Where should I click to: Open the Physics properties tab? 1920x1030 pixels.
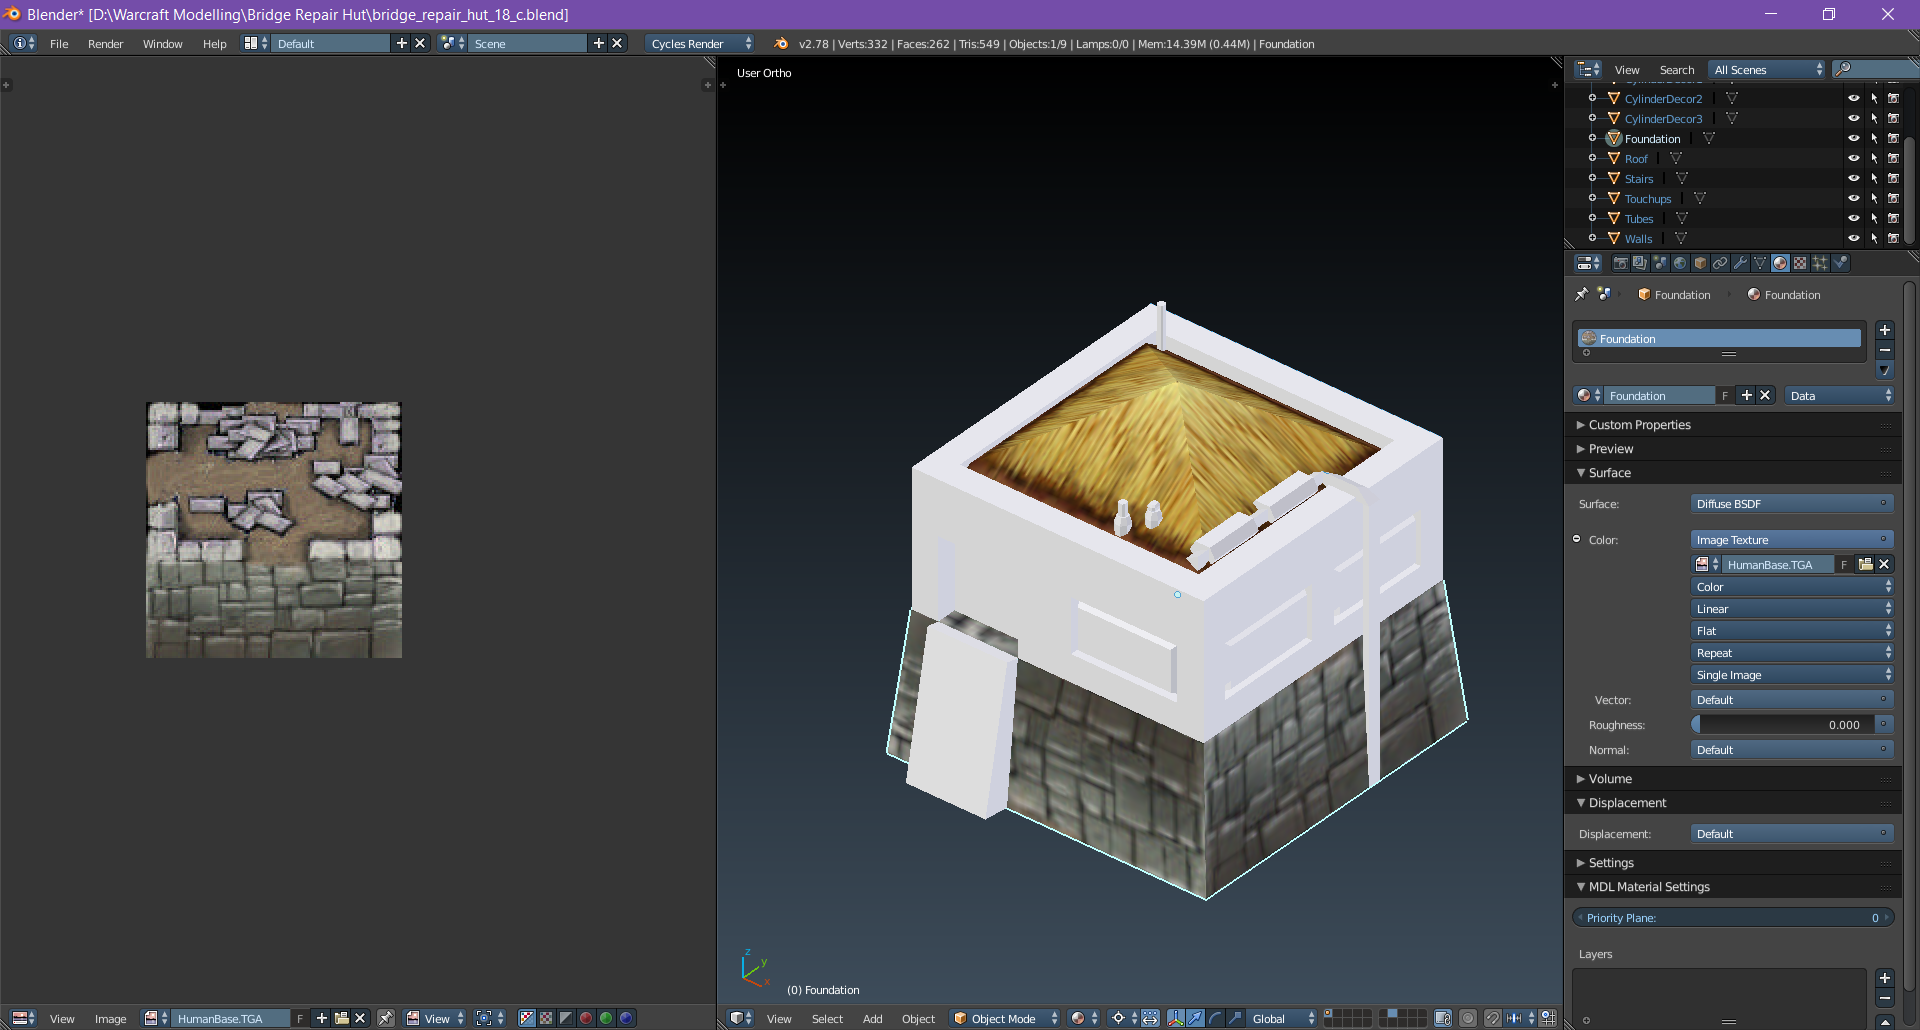[1840, 263]
